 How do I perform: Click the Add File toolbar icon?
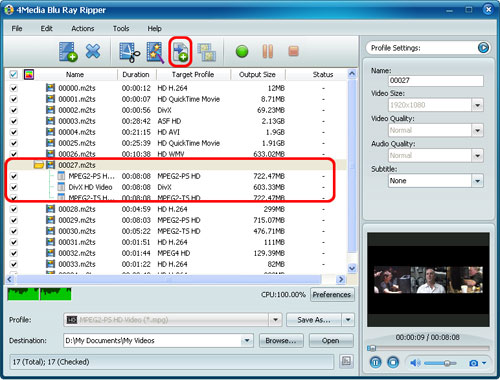pyautogui.click(x=68, y=52)
